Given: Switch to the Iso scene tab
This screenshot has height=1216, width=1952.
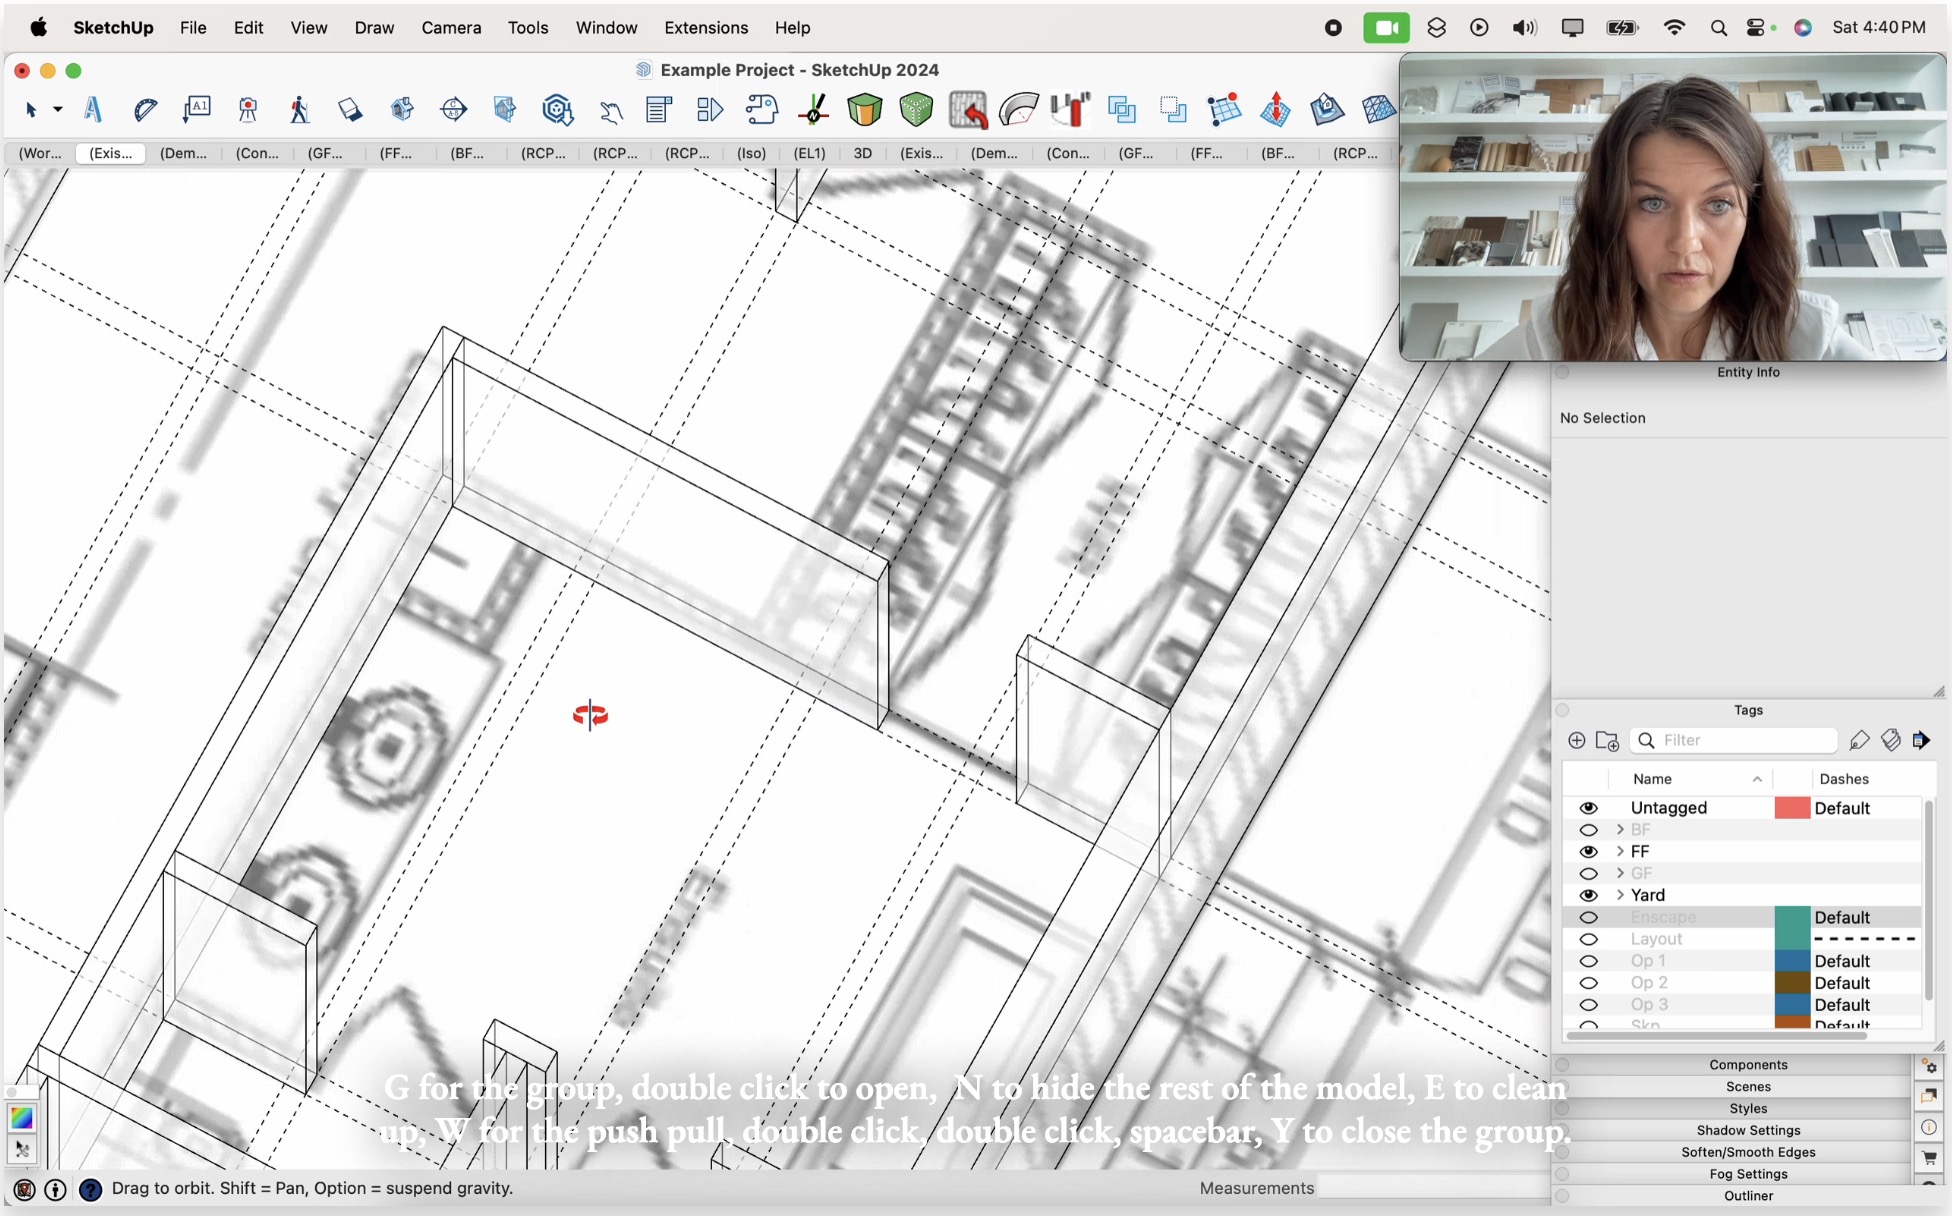Looking at the screenshot, I should [750, 154].
